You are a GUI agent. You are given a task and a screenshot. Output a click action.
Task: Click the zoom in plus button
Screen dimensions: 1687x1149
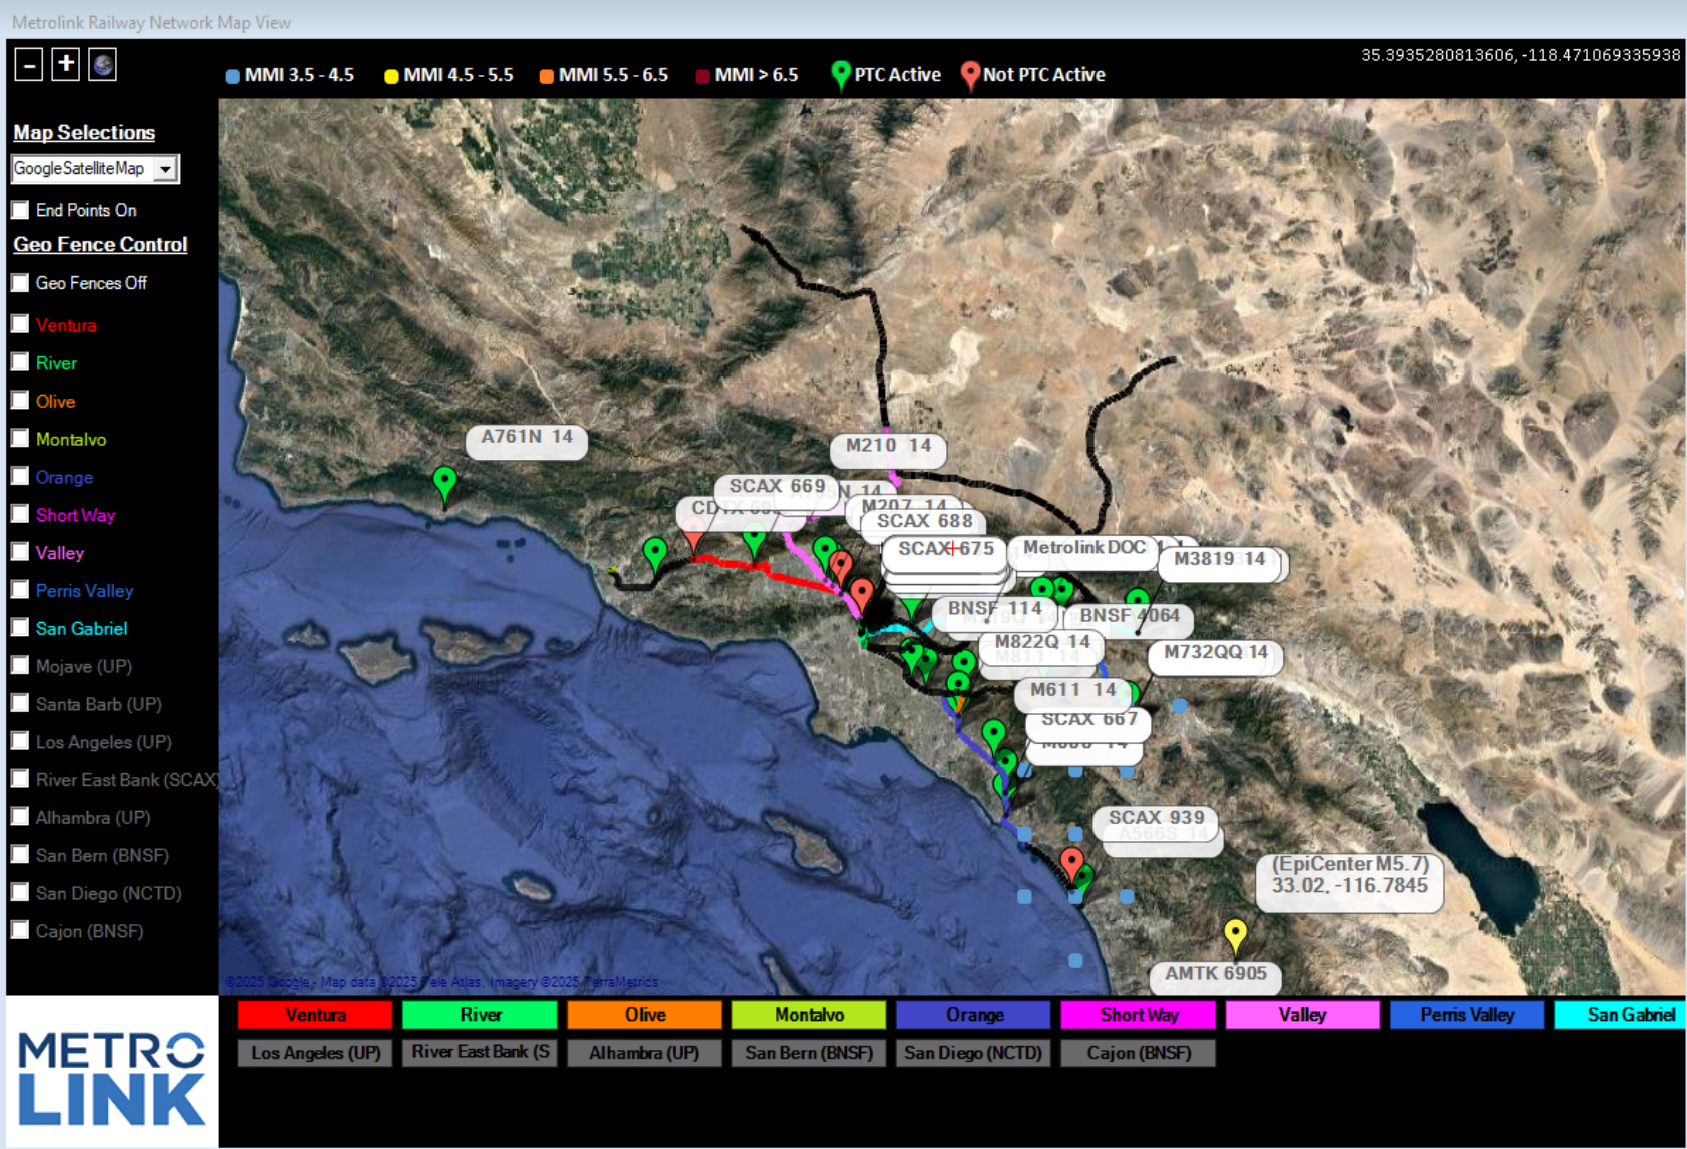click(66, 65)
